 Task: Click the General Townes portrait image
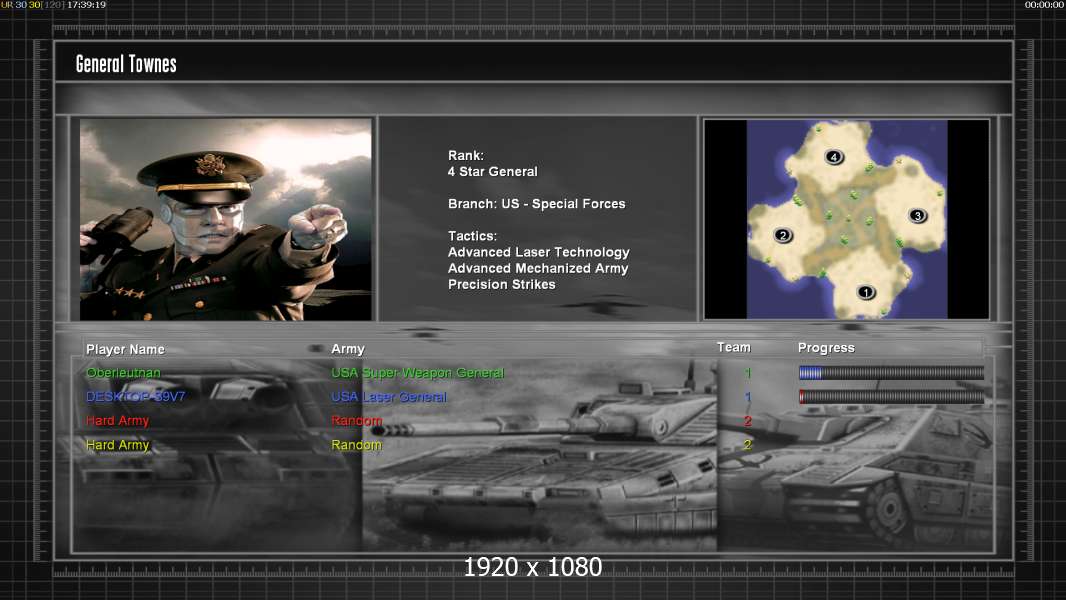(x=226, y=219)
